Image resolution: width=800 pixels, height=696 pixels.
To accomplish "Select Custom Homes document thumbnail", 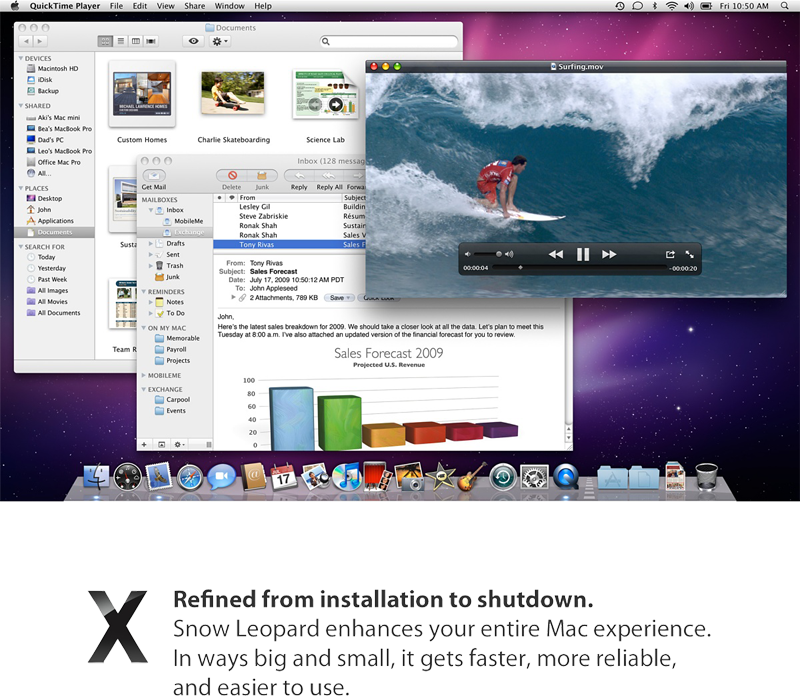I will pyautogui.click(x=142, y=94).
